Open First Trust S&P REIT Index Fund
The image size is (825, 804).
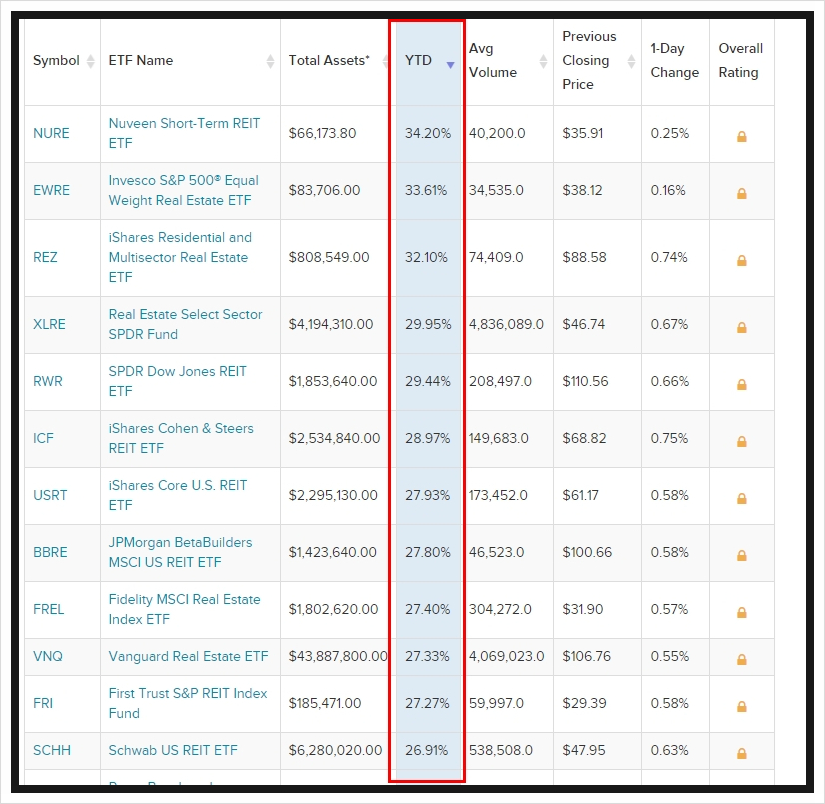(188, 704)
